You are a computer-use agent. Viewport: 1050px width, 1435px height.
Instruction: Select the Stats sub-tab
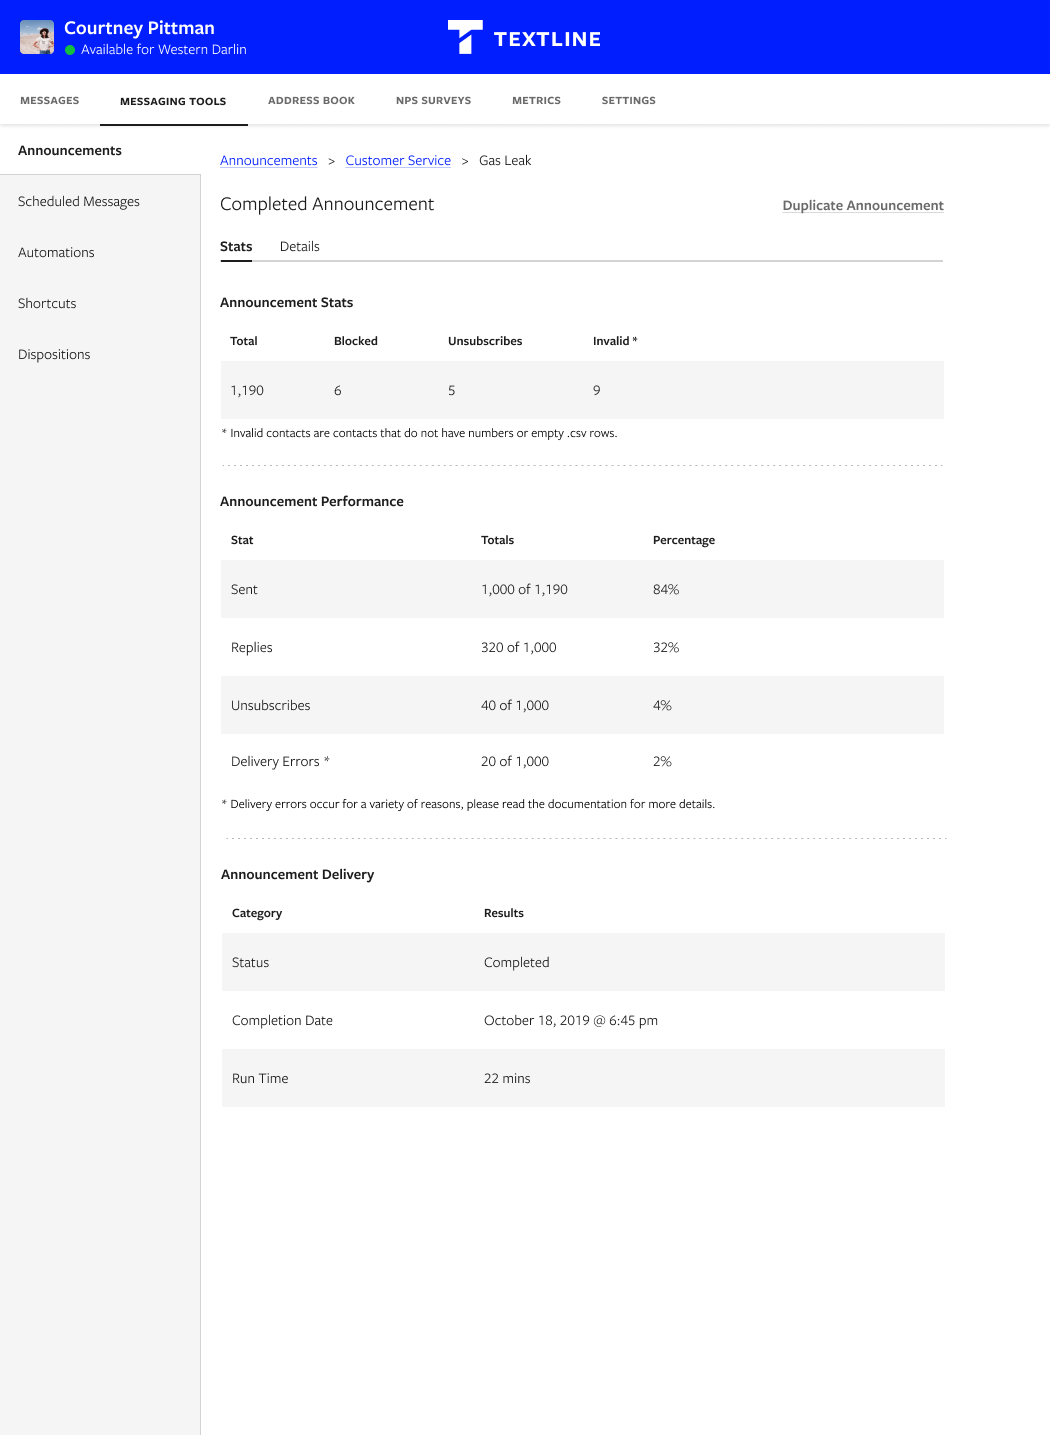point(236,246)
